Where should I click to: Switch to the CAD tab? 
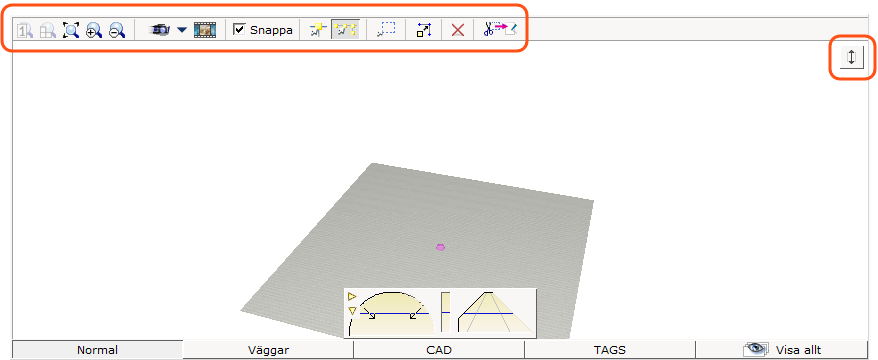439,350
